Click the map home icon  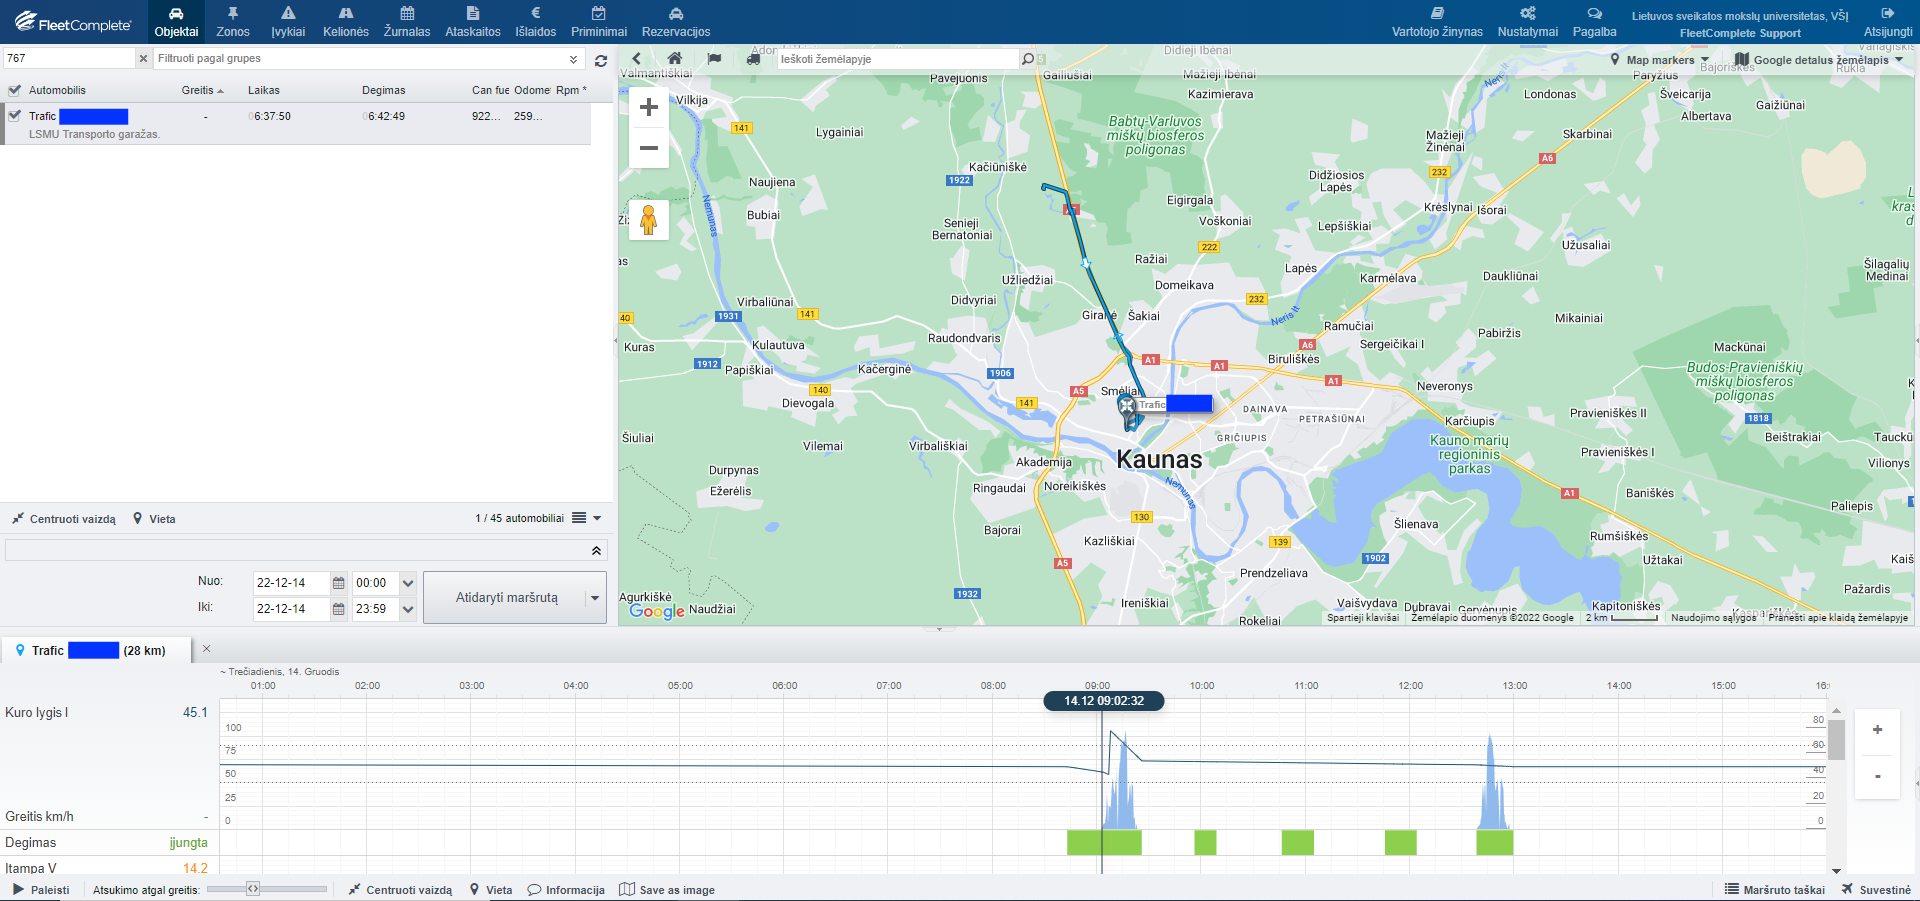[675, 59]
